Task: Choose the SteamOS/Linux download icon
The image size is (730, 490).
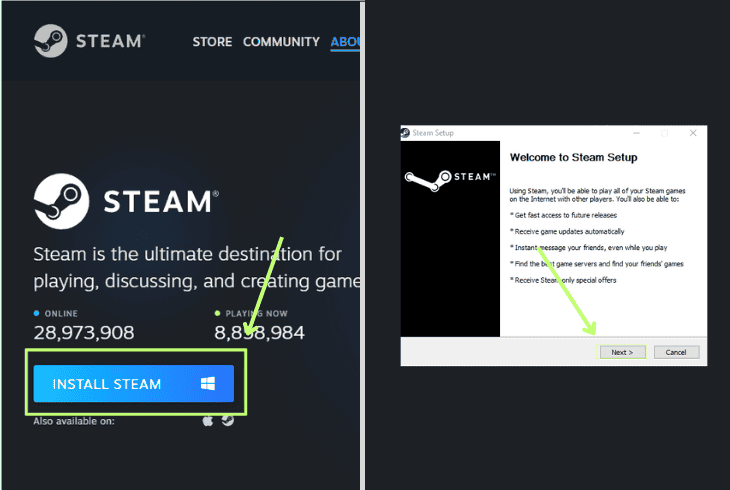Action: pyautogui.click(x=228, y=421)
